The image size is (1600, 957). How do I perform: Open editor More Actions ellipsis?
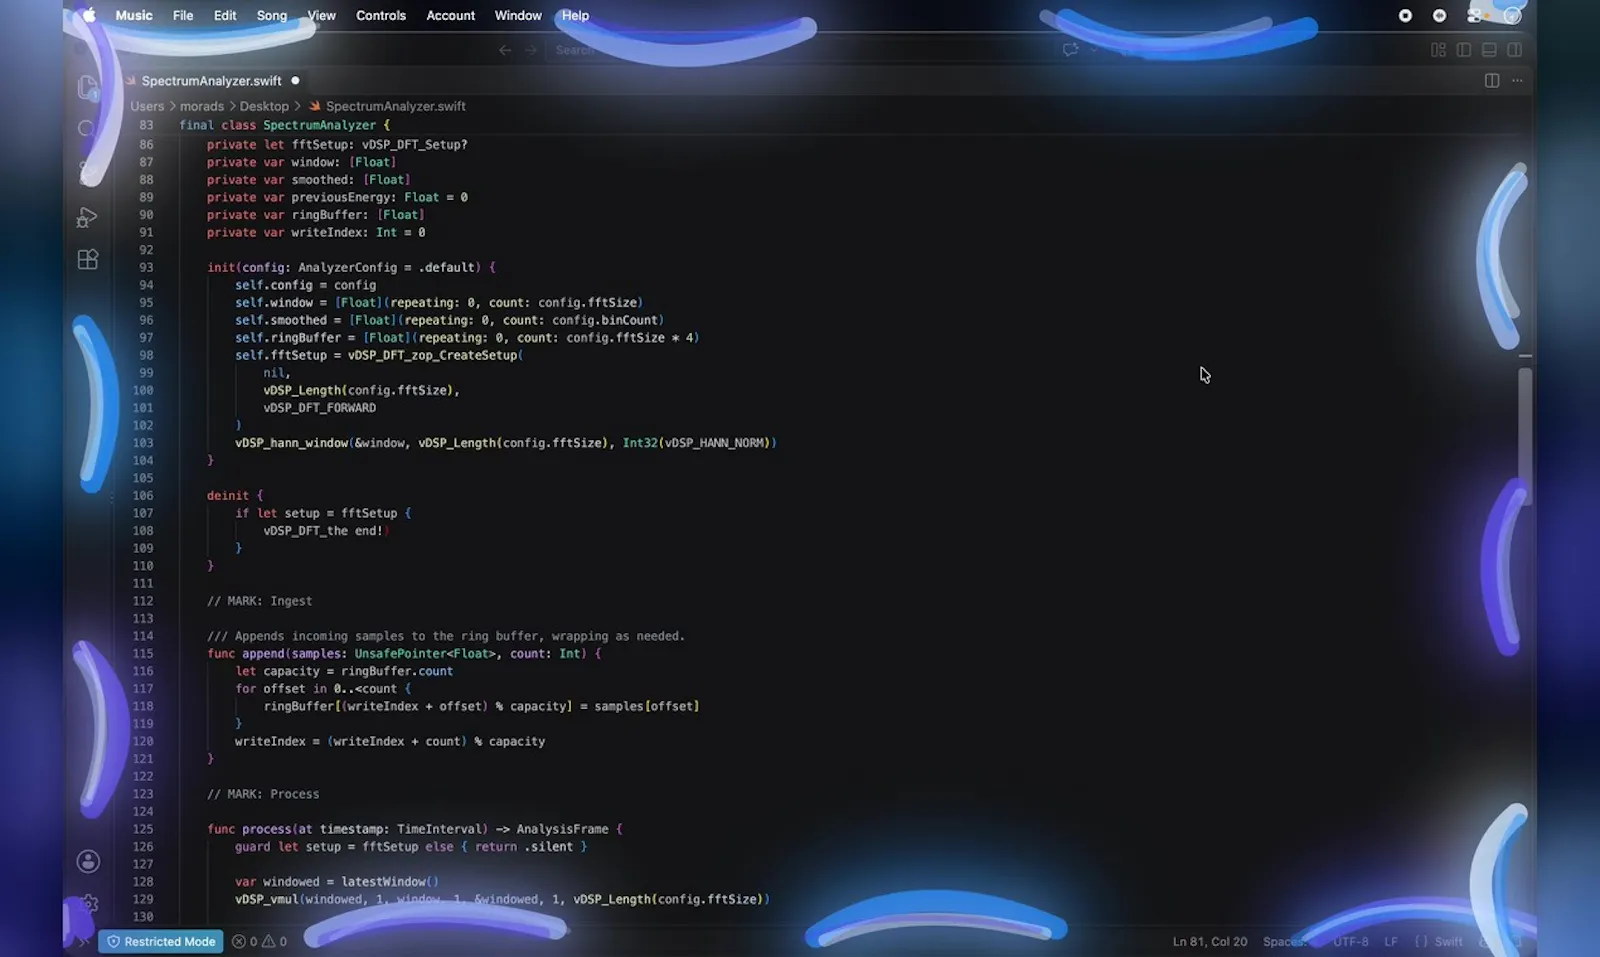tap(1517, 80)
